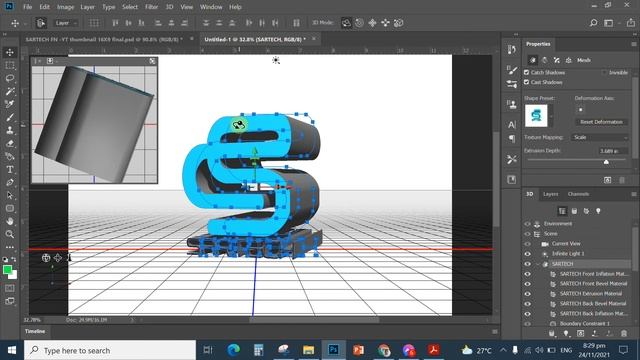
Task: Click the Extrusion Depth value field
Action: (x=612, y=151)
